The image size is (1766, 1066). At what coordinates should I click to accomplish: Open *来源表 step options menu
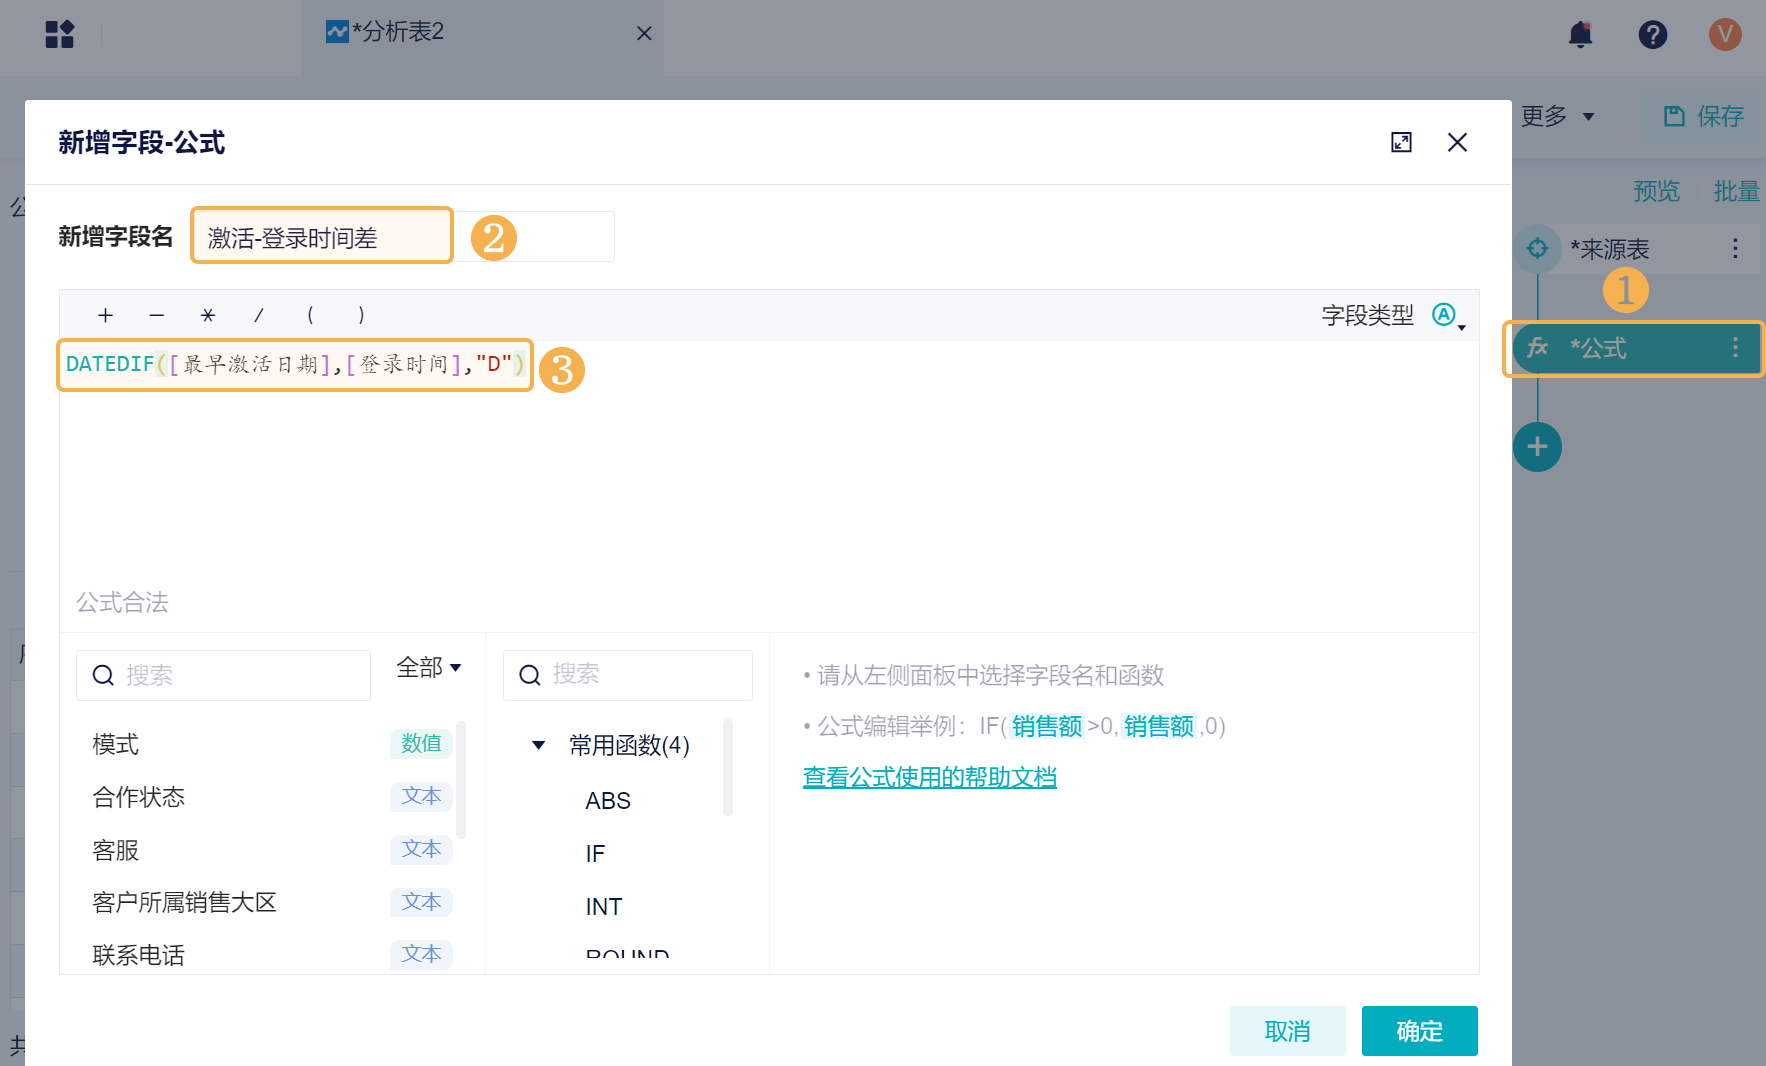(1735, 248)
